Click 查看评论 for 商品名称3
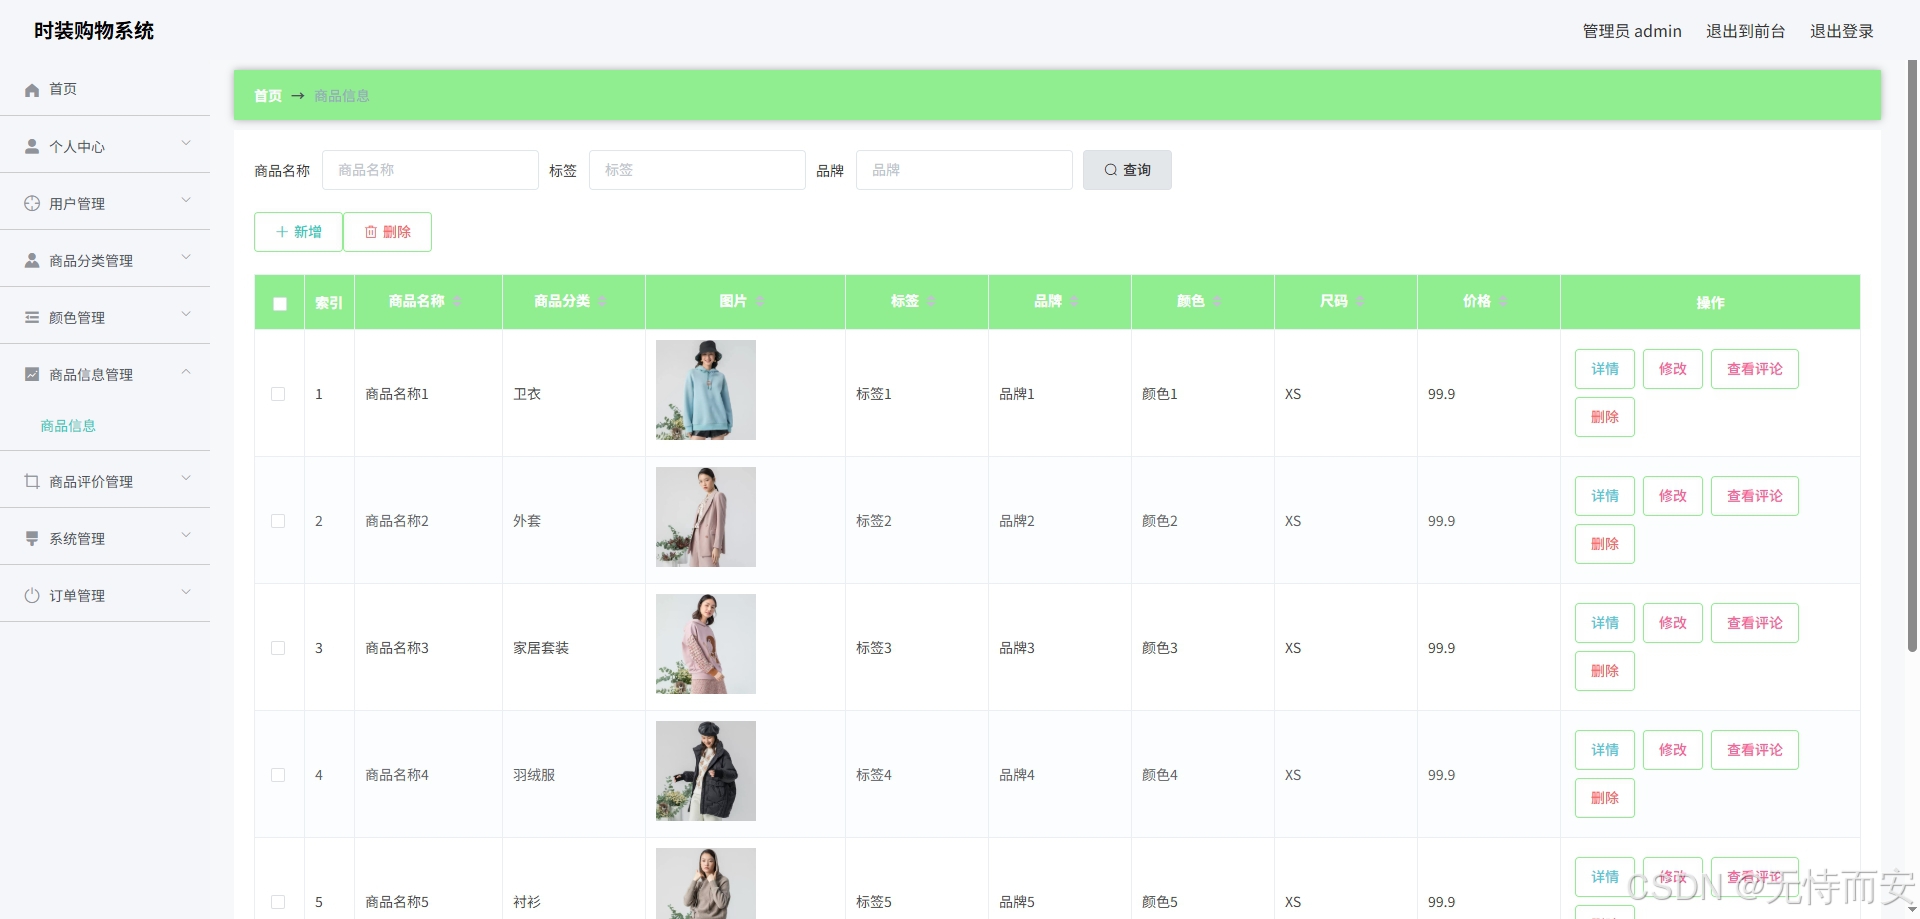Viewport: 1920px width, 919px height. [1755, 623]
